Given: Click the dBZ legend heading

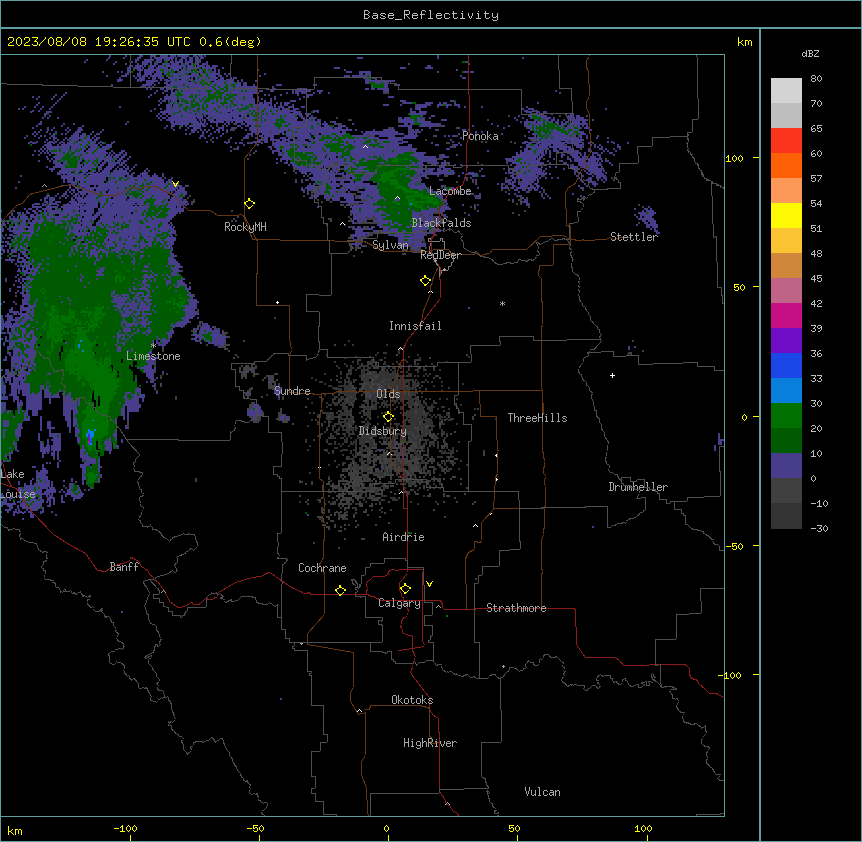Looking at the screenshot, I should click(x=810, y=53).
